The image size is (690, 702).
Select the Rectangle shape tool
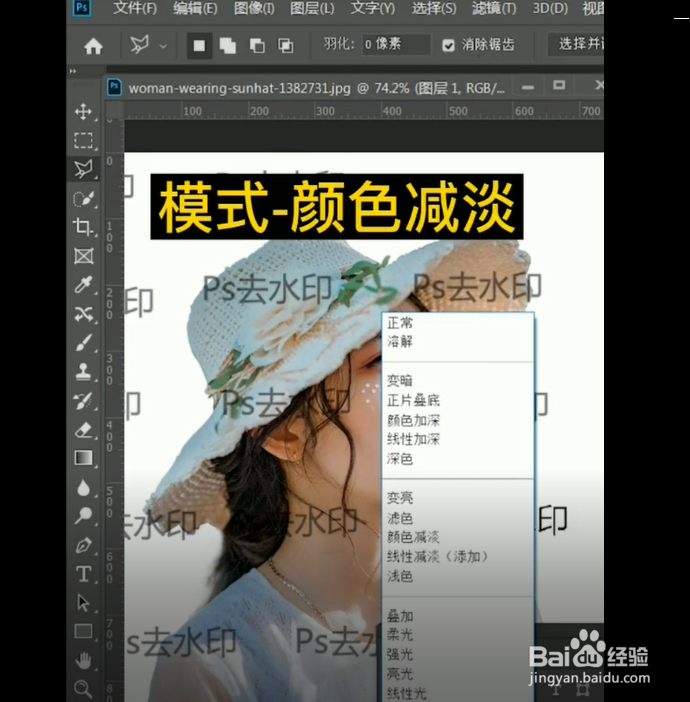click(x=83, y=631)
